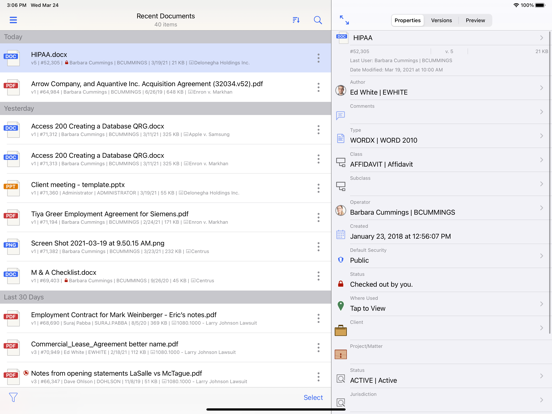The height and width of the screenshot is (414, 552).
Task: Tap the Select button
Action: tap(313, 397)
